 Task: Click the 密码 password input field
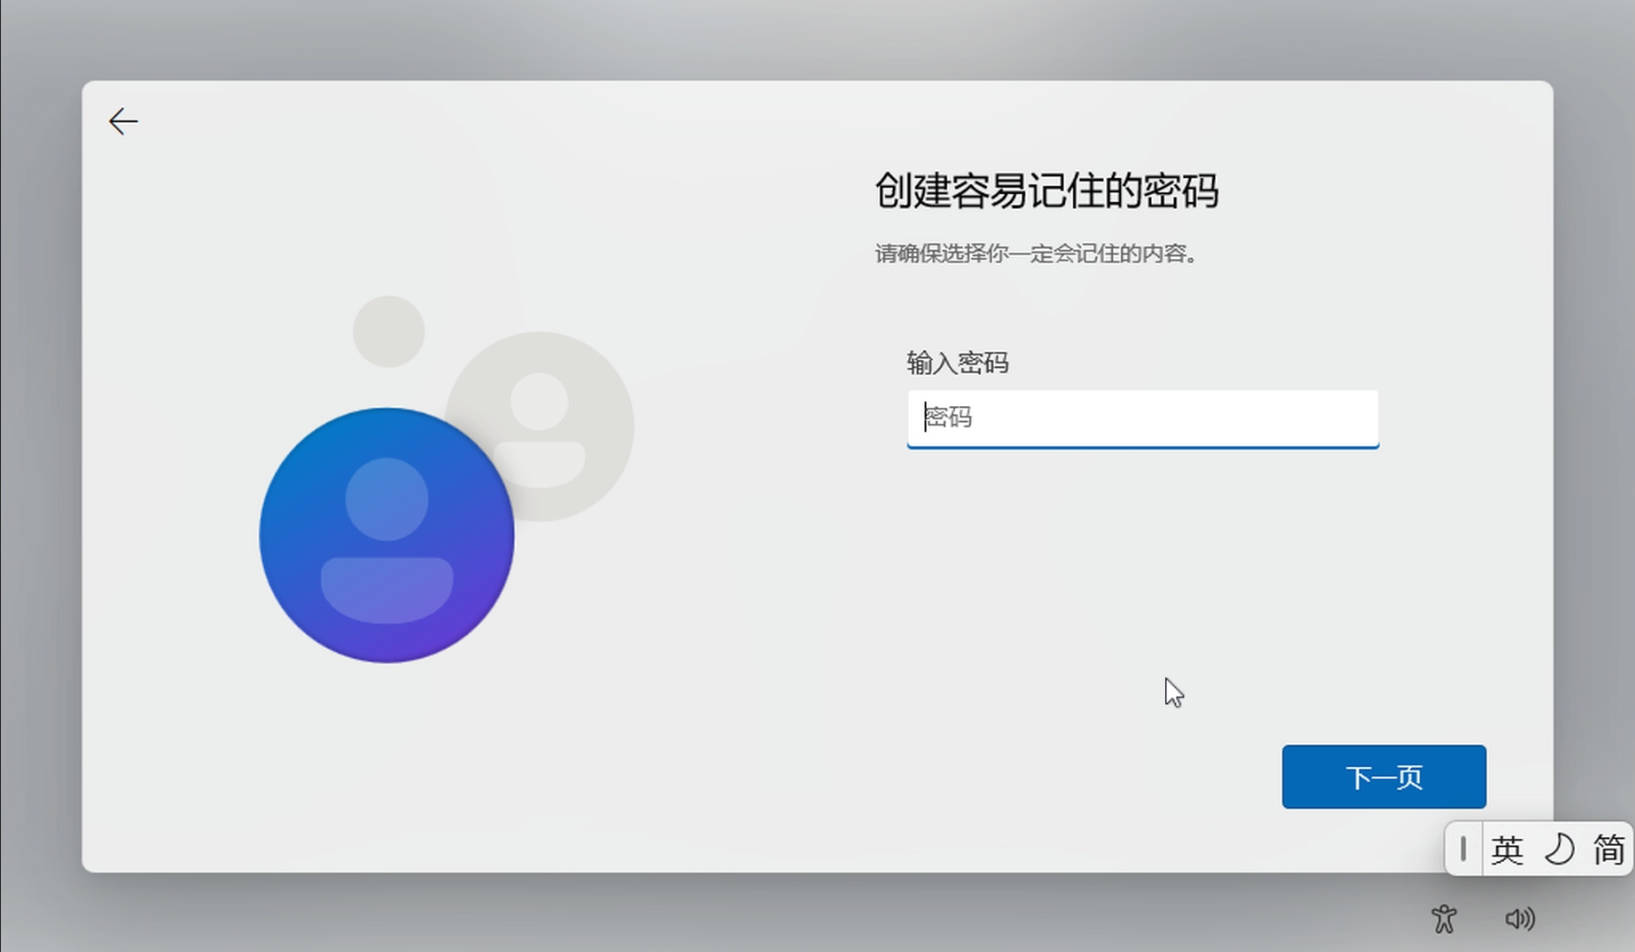pos(1142,418)
